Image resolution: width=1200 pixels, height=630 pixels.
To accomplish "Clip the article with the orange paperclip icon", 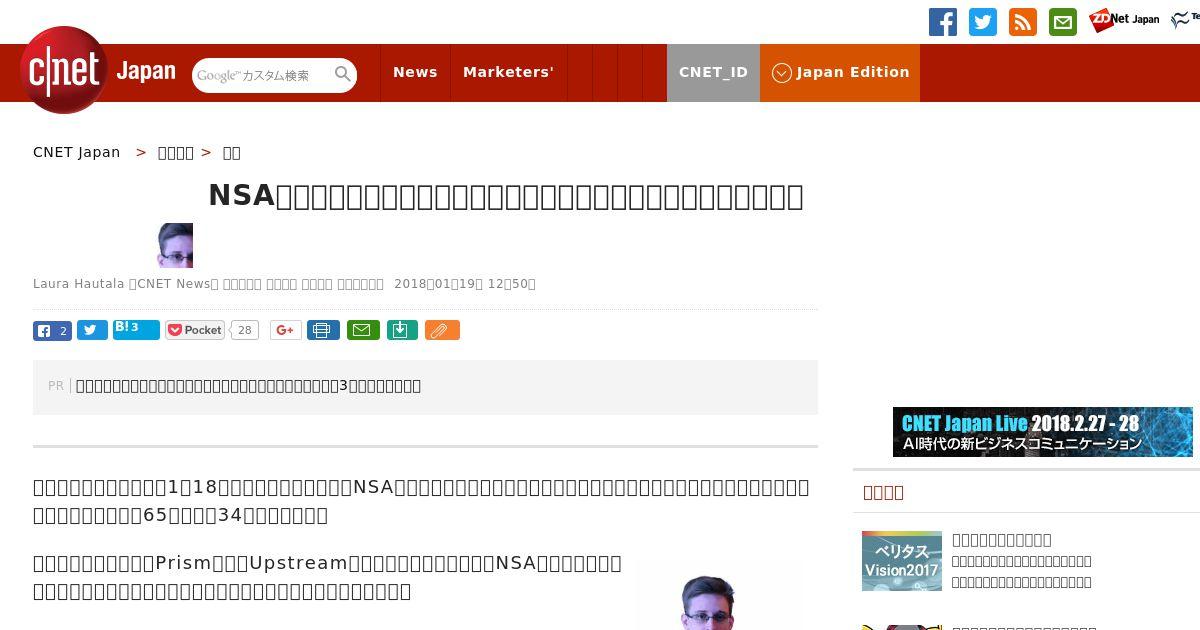I will click(442, 330).
